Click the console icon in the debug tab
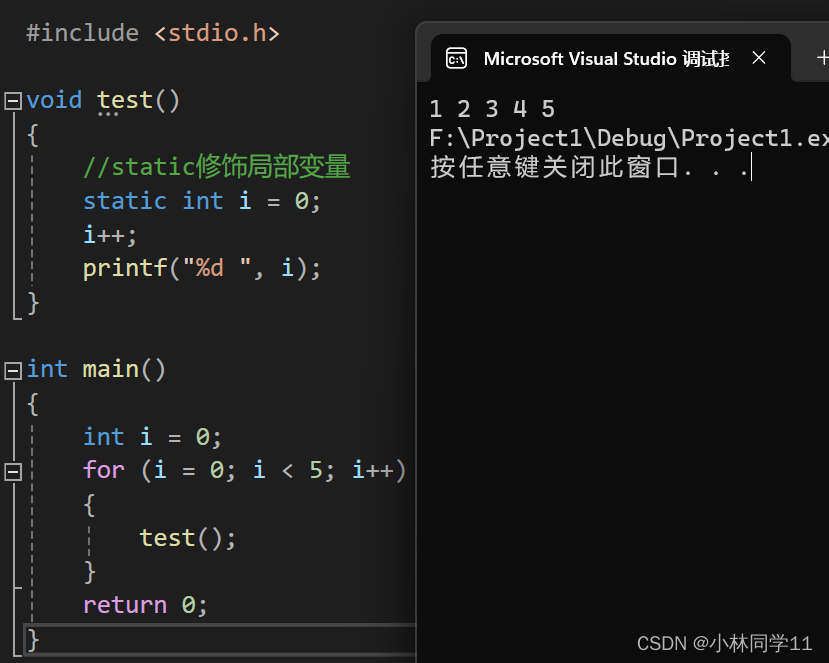This screenshot has height=663, width=829. (456, 59)
